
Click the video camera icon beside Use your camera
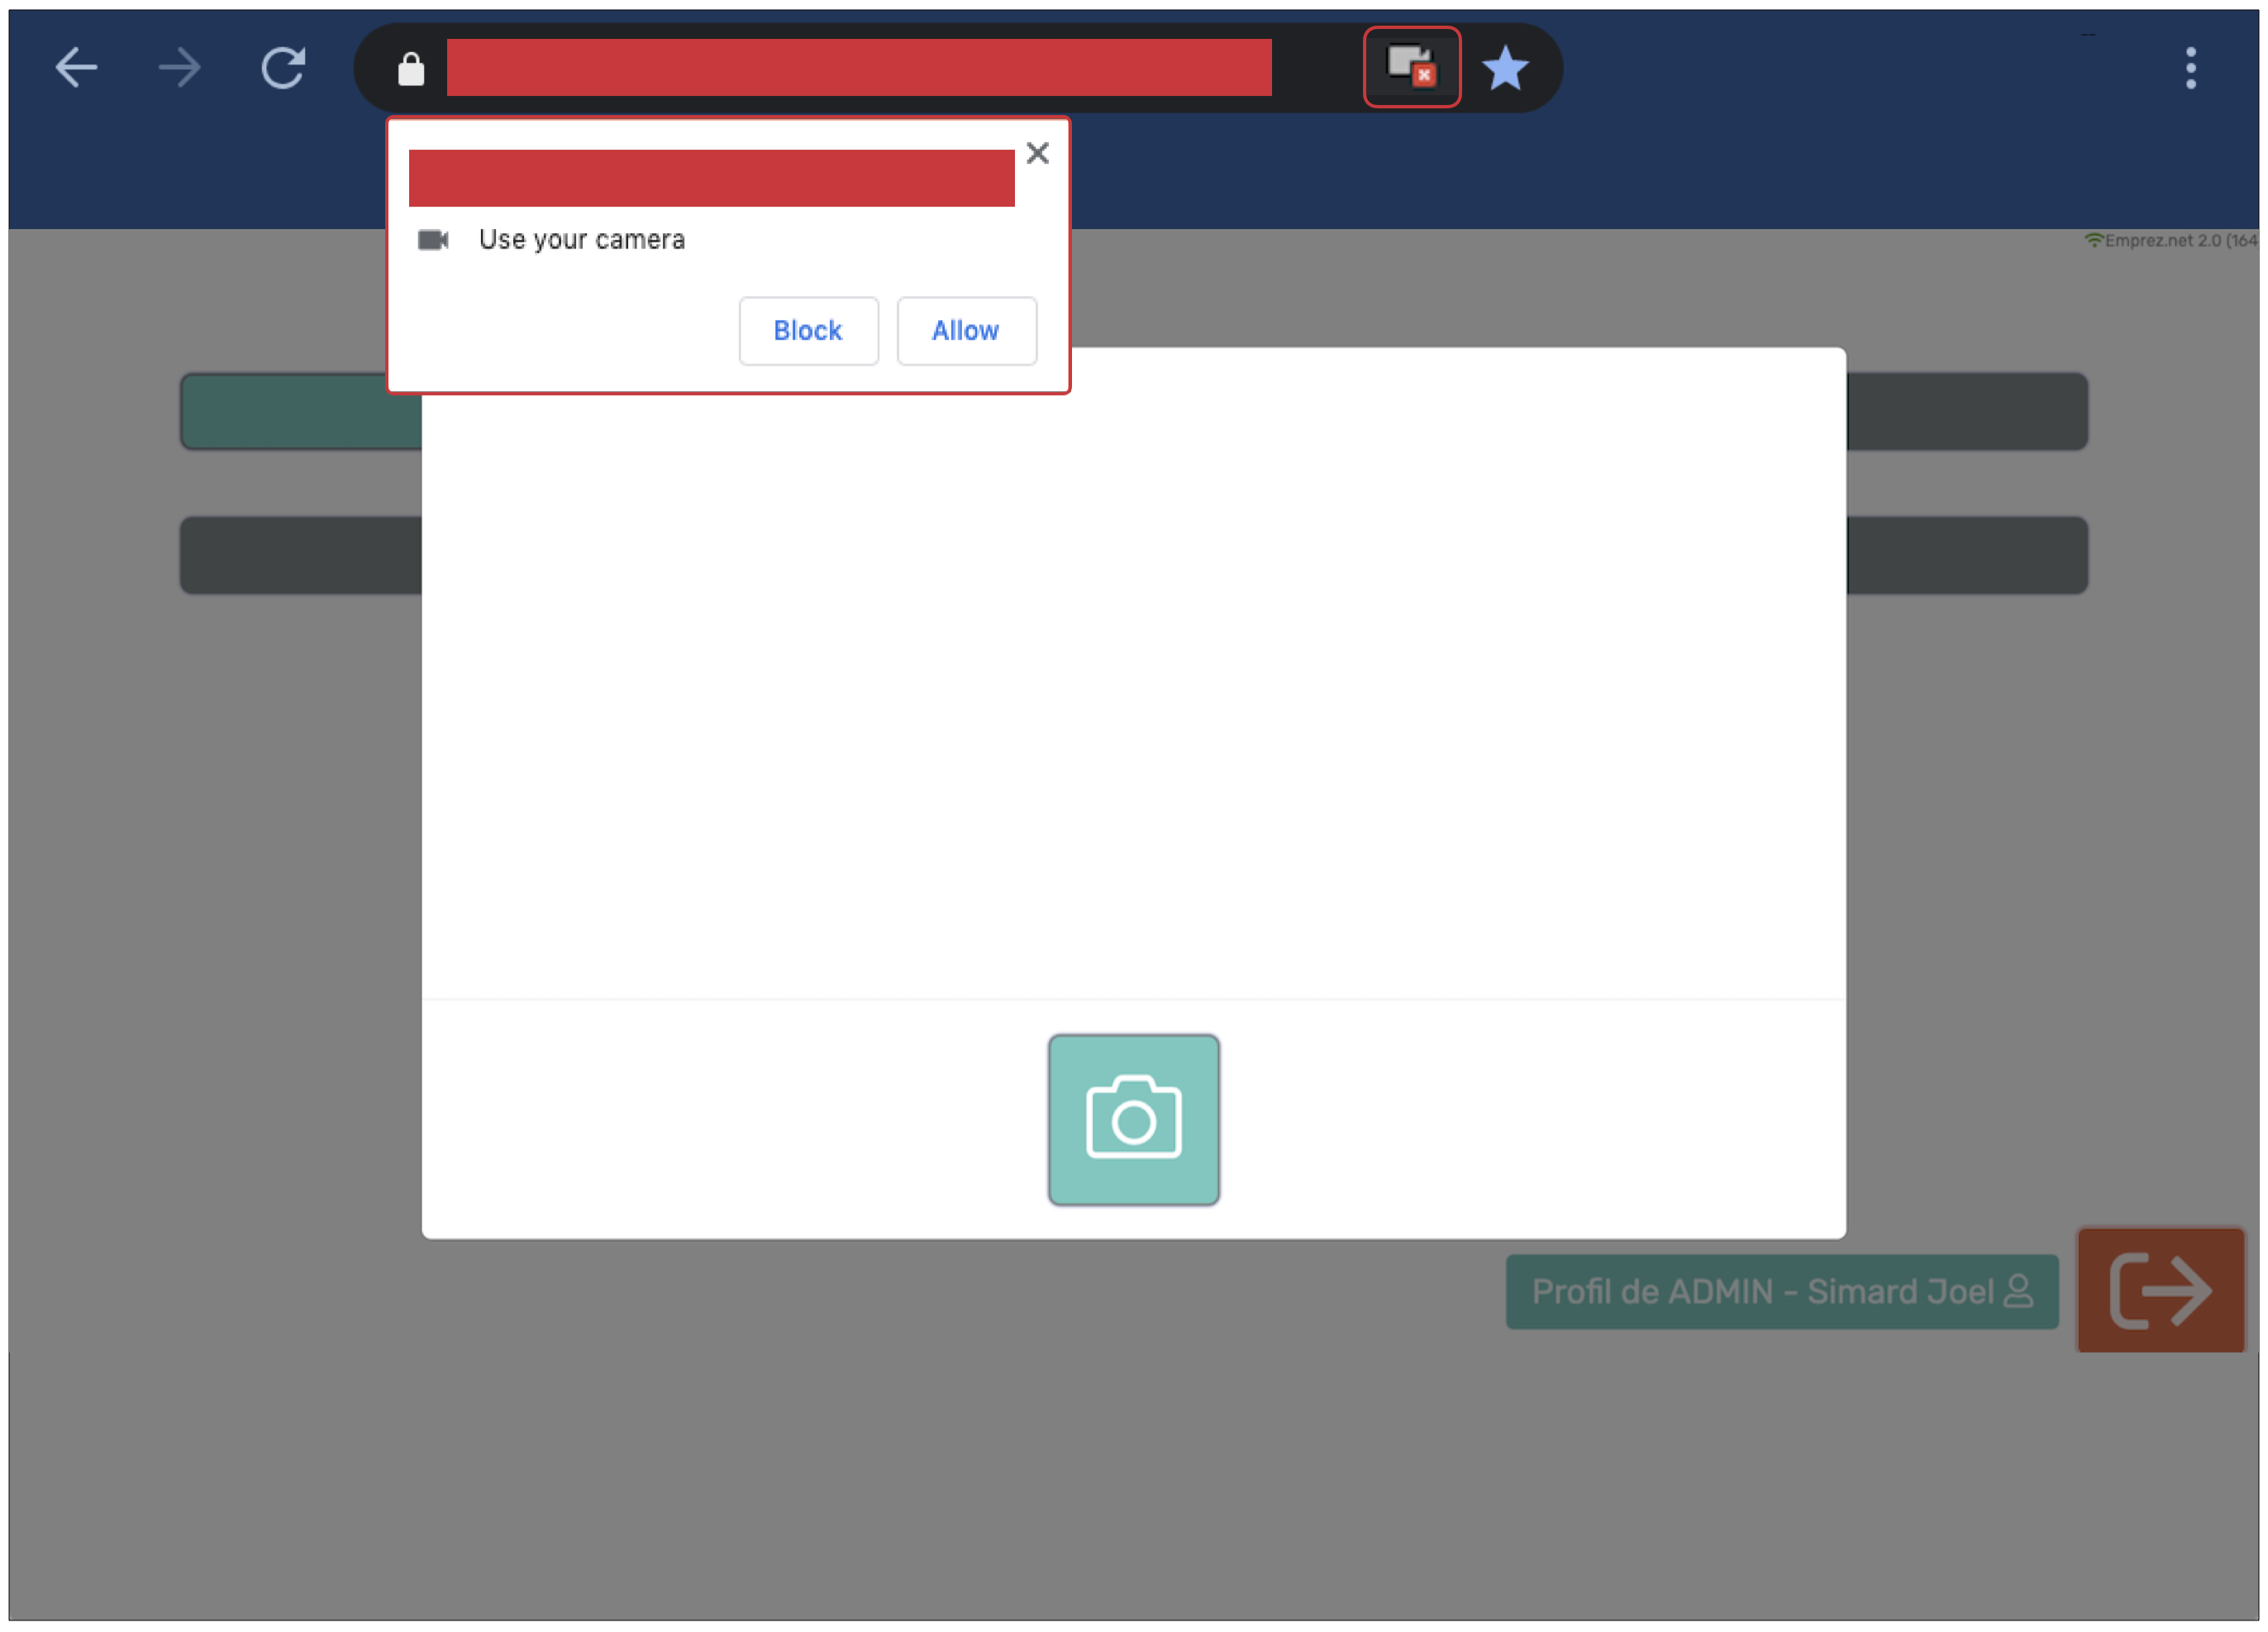pyautogui.click(x=433, y=240)
